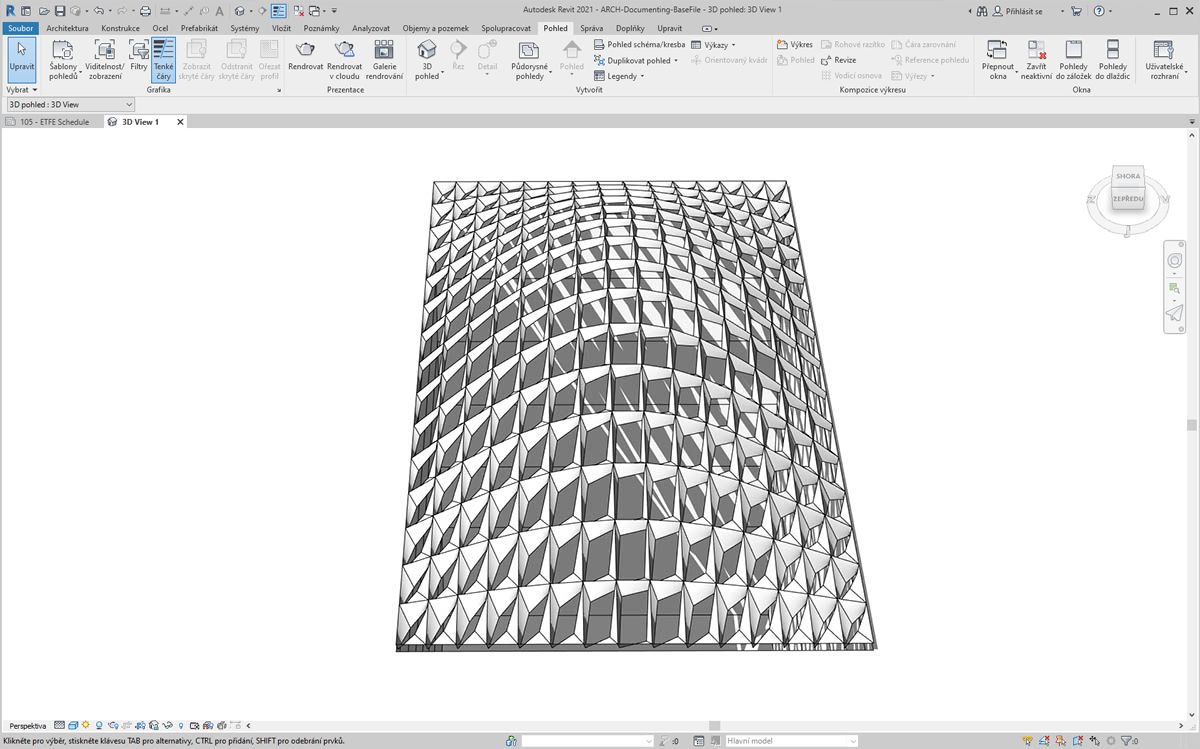Viewport: 1200px width, 749px height.
Task: Click the horizontal scrollbar thumb under the view
Action: 715,725
